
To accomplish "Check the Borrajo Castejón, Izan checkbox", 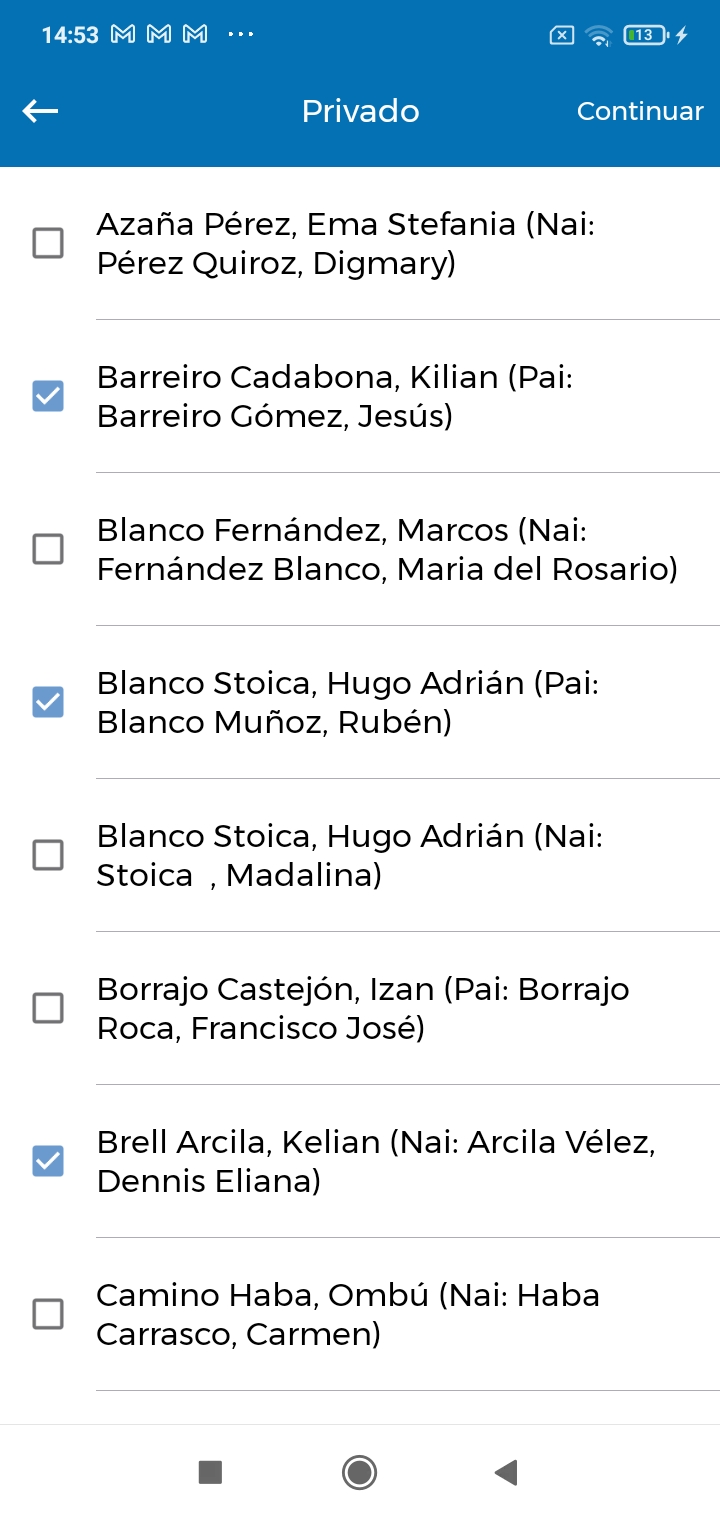I will (48, 1008).
